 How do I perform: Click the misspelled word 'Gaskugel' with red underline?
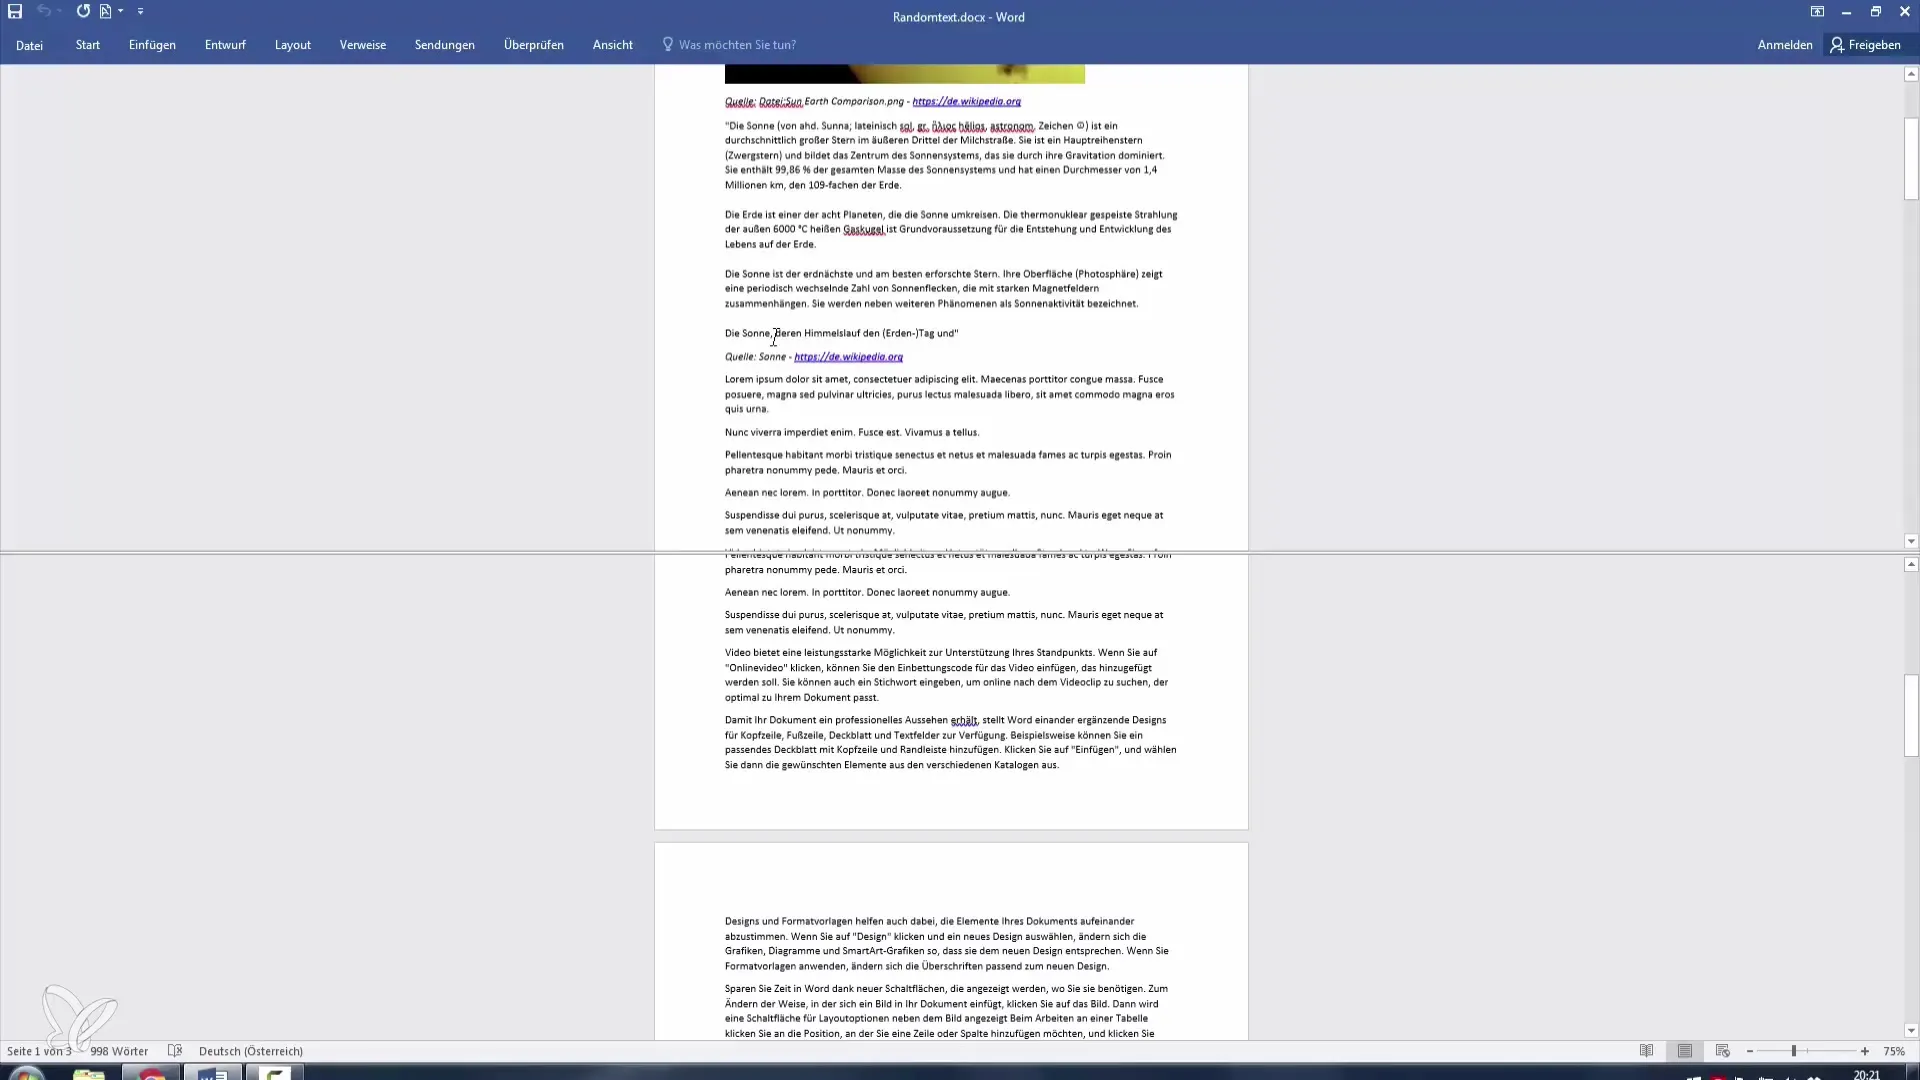click(864, 229)
